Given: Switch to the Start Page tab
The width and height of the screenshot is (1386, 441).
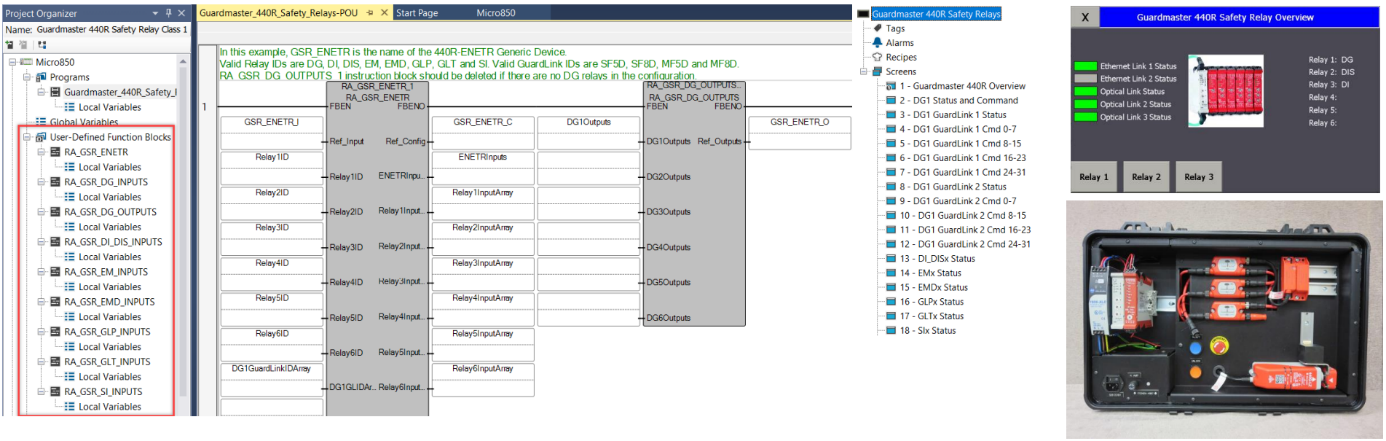Looking at the screenshot, I should [x=416, y=13].
